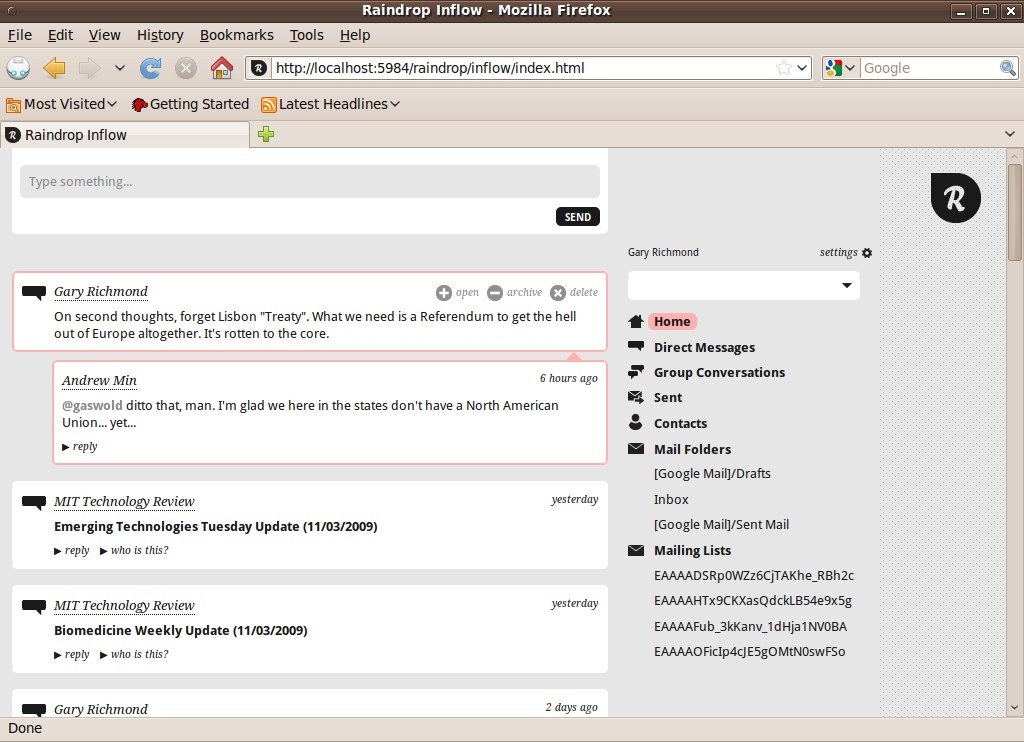
Task: Open the Edit menu
Action: (60, 35)
